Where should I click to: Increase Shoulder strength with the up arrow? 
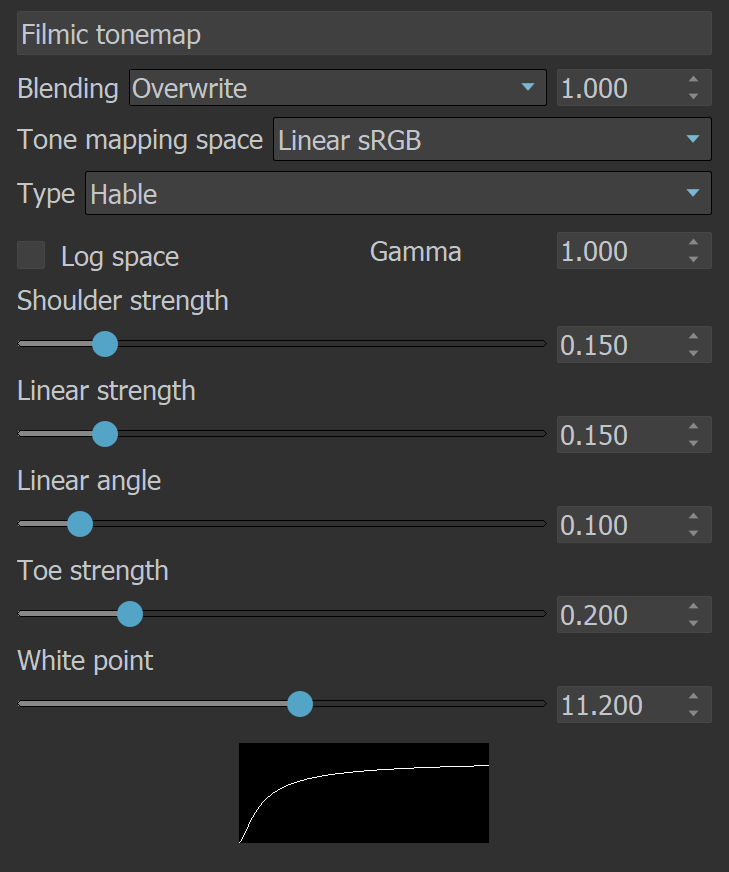(x=693, y=337)
